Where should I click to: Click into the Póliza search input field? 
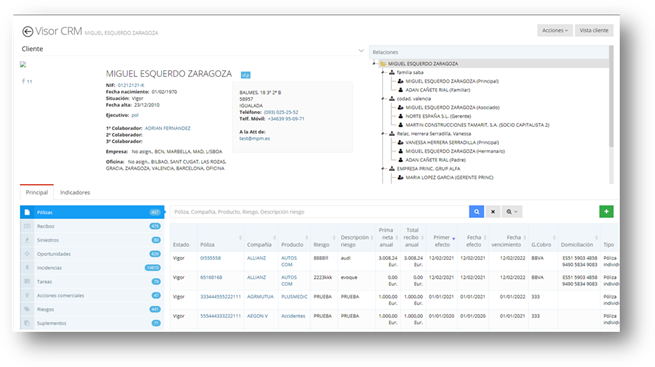tap(320, 212)
